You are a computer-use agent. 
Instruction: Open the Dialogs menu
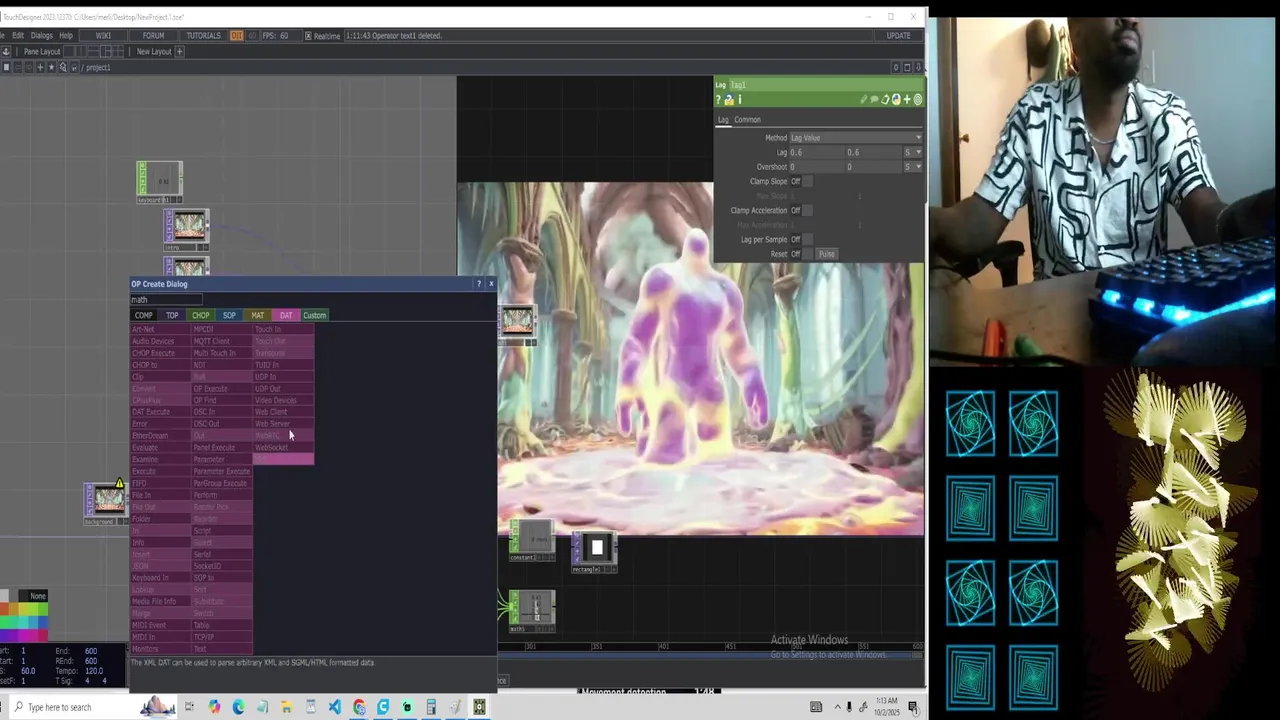pos(41,35)
